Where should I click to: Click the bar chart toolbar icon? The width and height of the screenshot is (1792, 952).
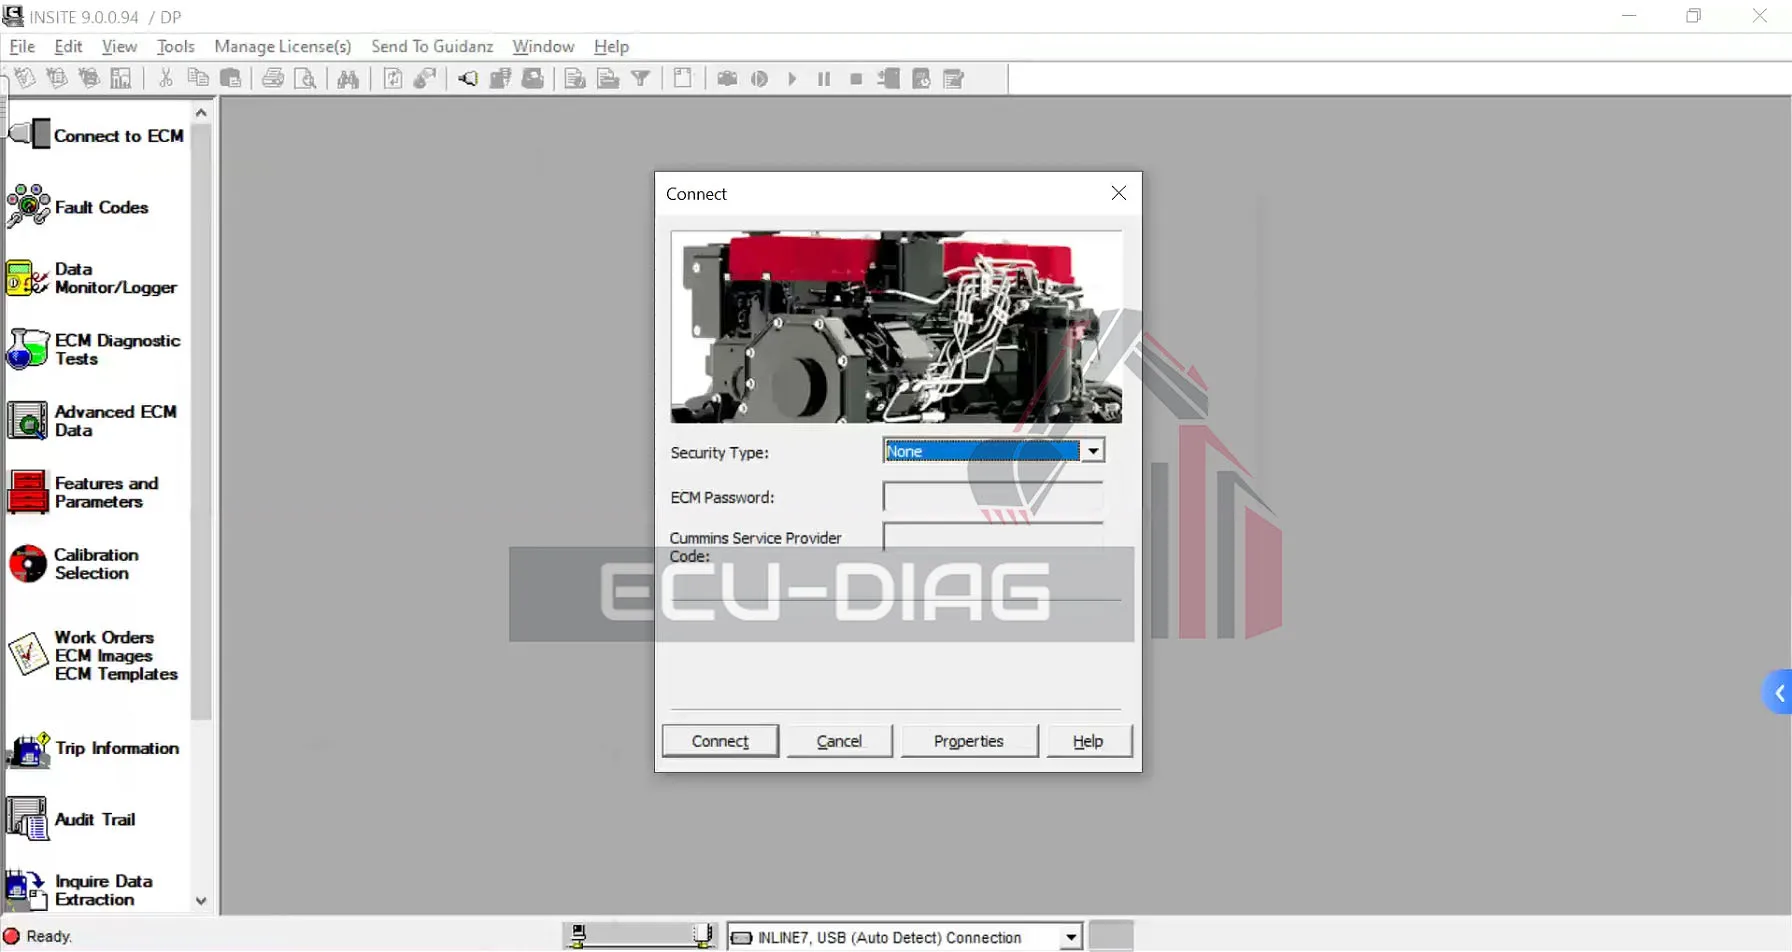(x=121, y=78)
